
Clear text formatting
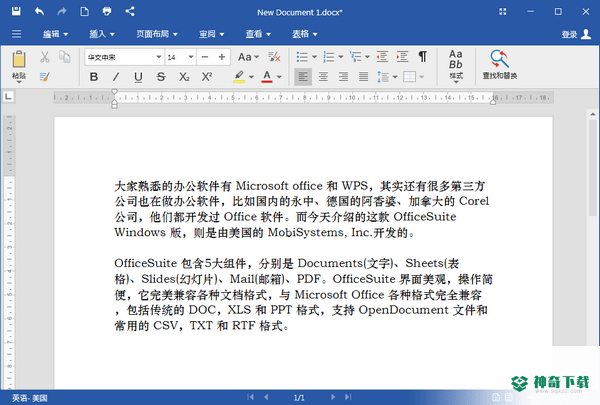click(274, 57)
